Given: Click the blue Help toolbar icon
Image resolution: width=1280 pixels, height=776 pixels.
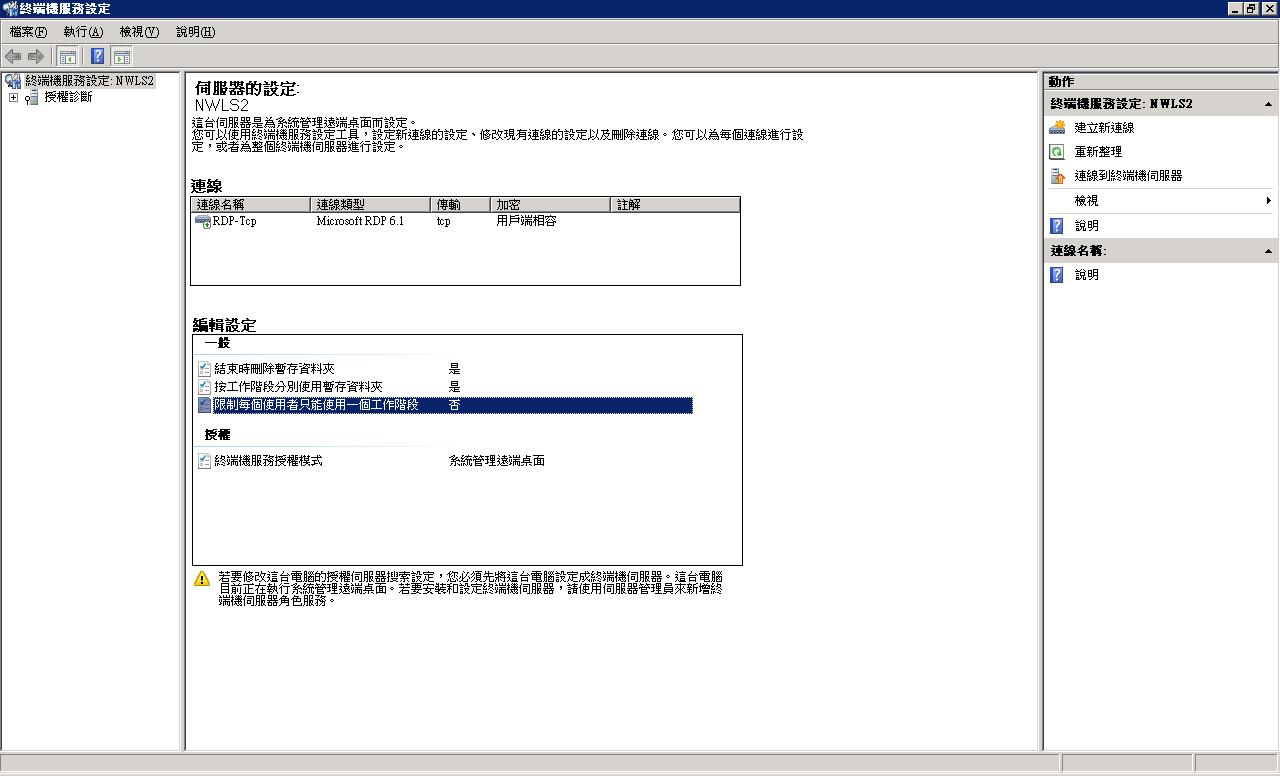Looking at the screenshot, I should tap(97, 57).
